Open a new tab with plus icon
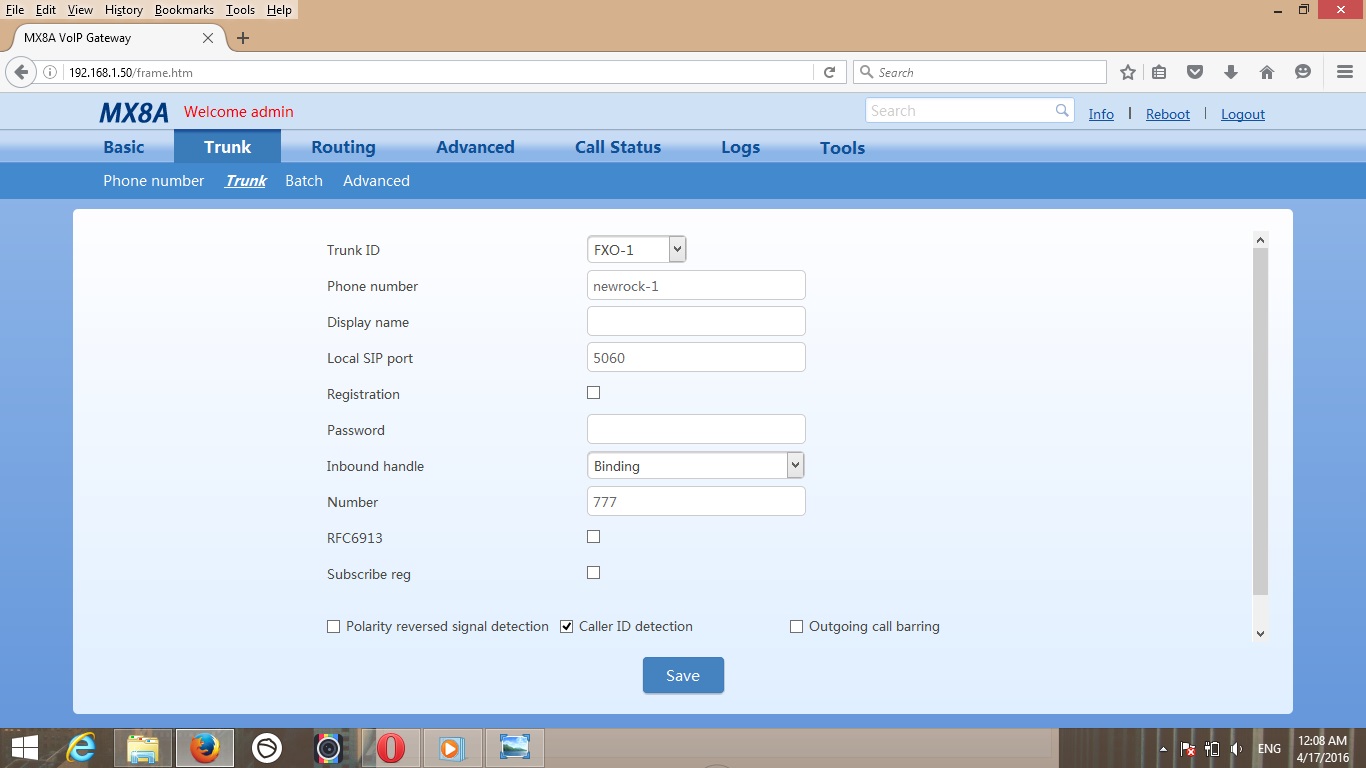Screen dimensions: 1366x768 tap(243, 38)
